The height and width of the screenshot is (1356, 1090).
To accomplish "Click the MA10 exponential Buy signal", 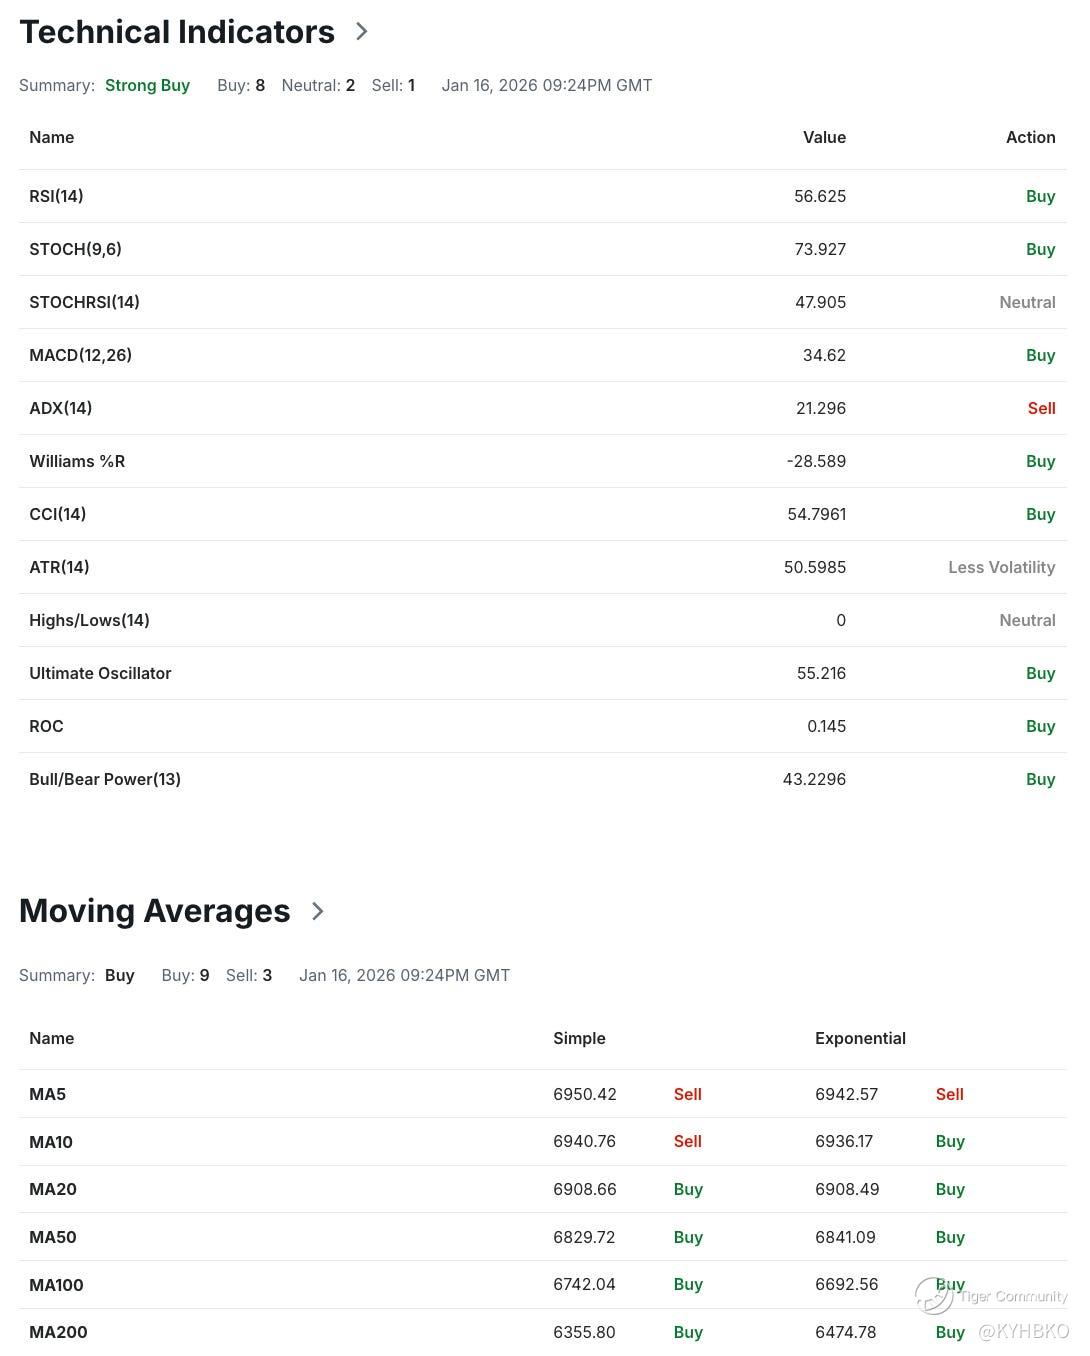I will (950, 1141).
